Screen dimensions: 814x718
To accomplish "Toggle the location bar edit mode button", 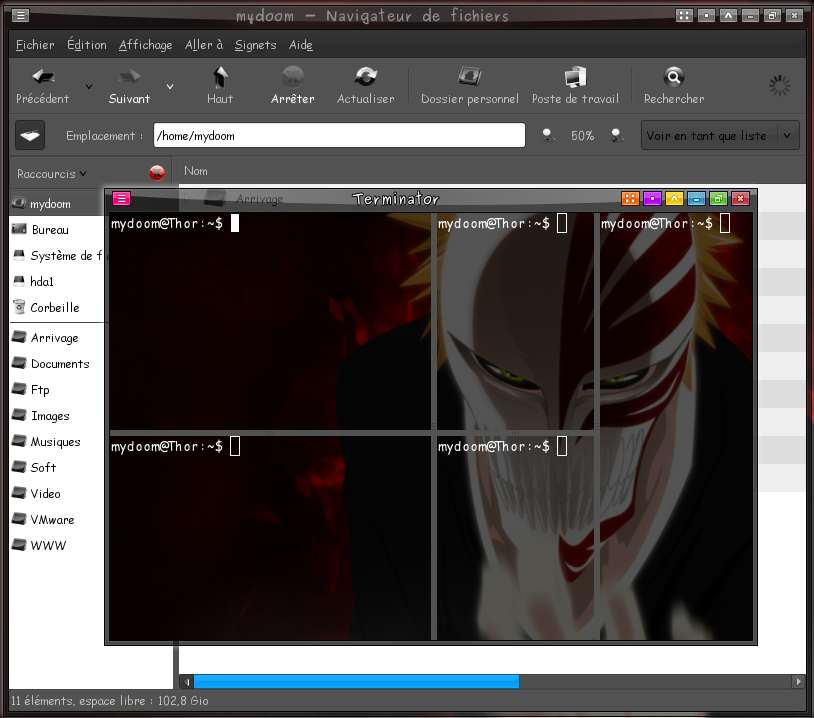I will (30, 136).
